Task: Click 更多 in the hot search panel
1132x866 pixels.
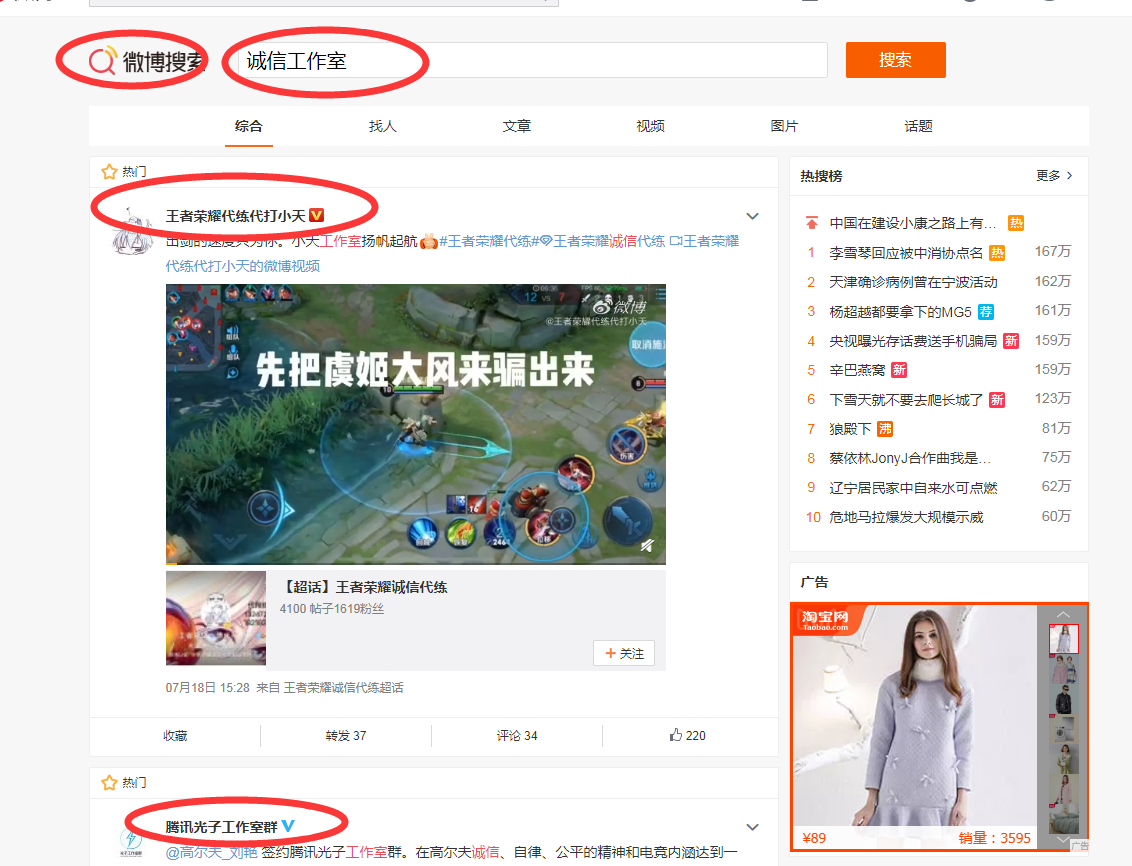Action: pyautogui.click(x=1054, y=175)
